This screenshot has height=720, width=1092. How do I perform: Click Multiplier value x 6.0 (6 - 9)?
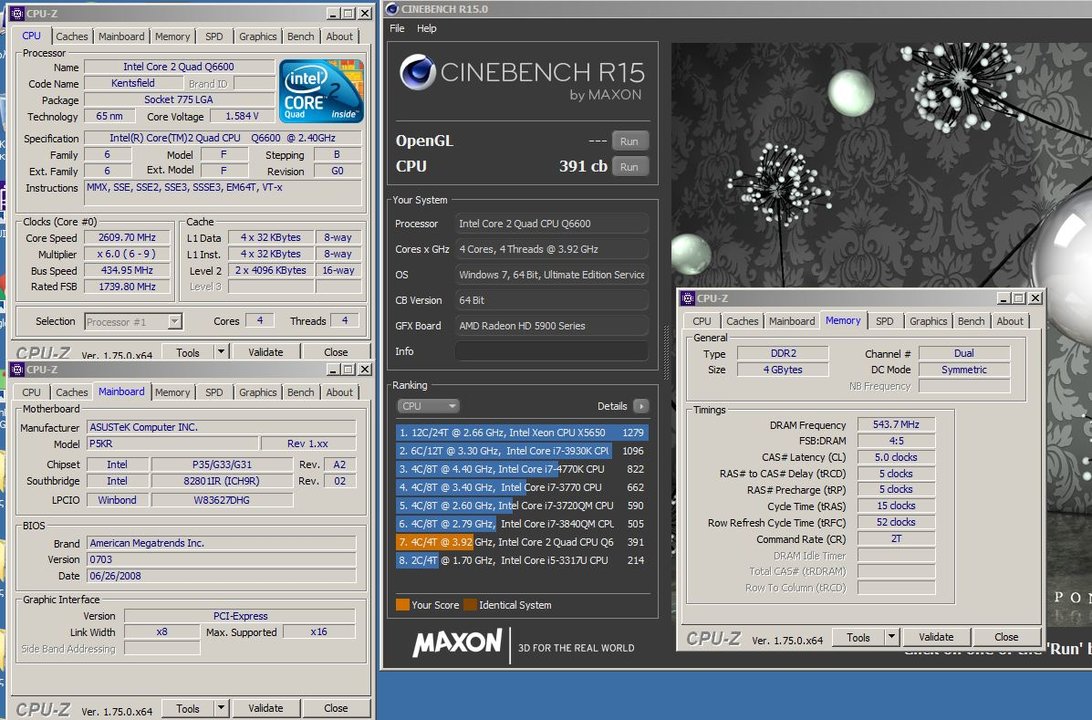coord(127,254)
